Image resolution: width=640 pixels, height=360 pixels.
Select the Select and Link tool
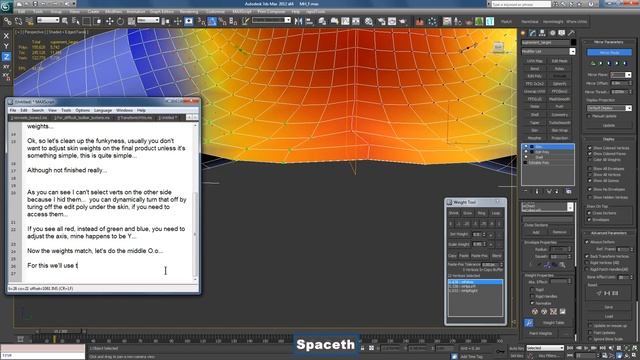[7, 21]
